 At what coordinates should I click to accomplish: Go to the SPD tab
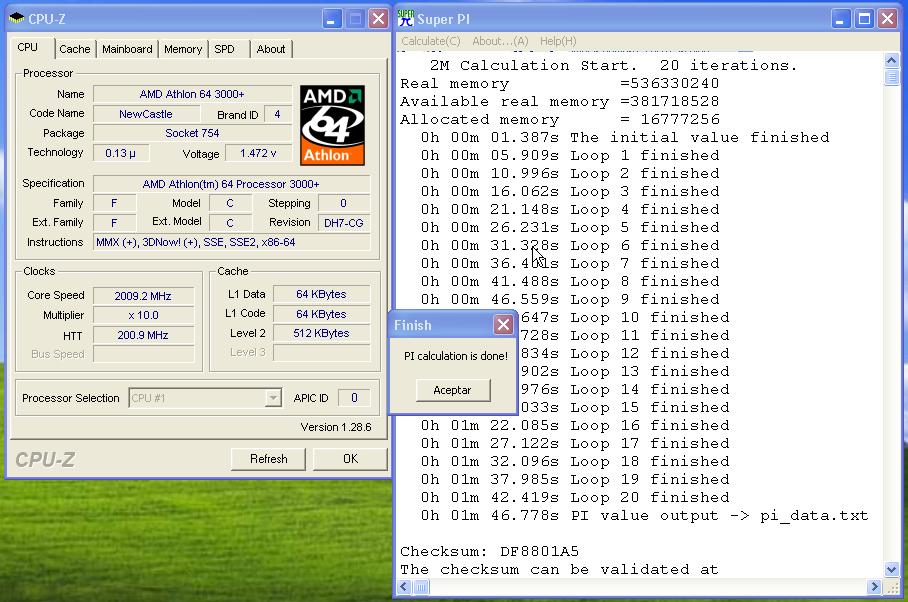click(x=225, y=49)
